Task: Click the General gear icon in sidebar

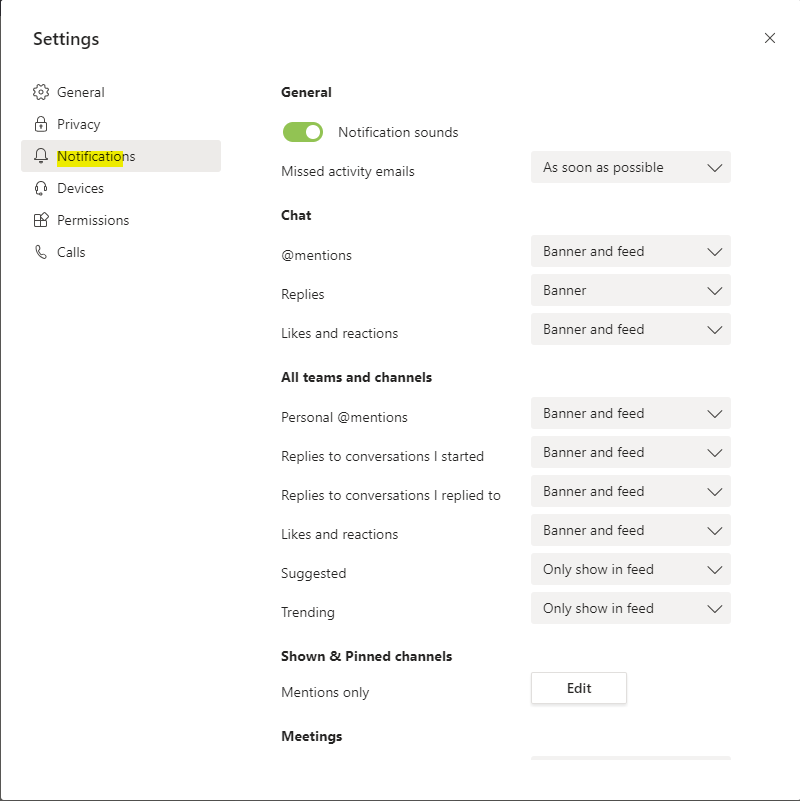Action: [41, 92]
